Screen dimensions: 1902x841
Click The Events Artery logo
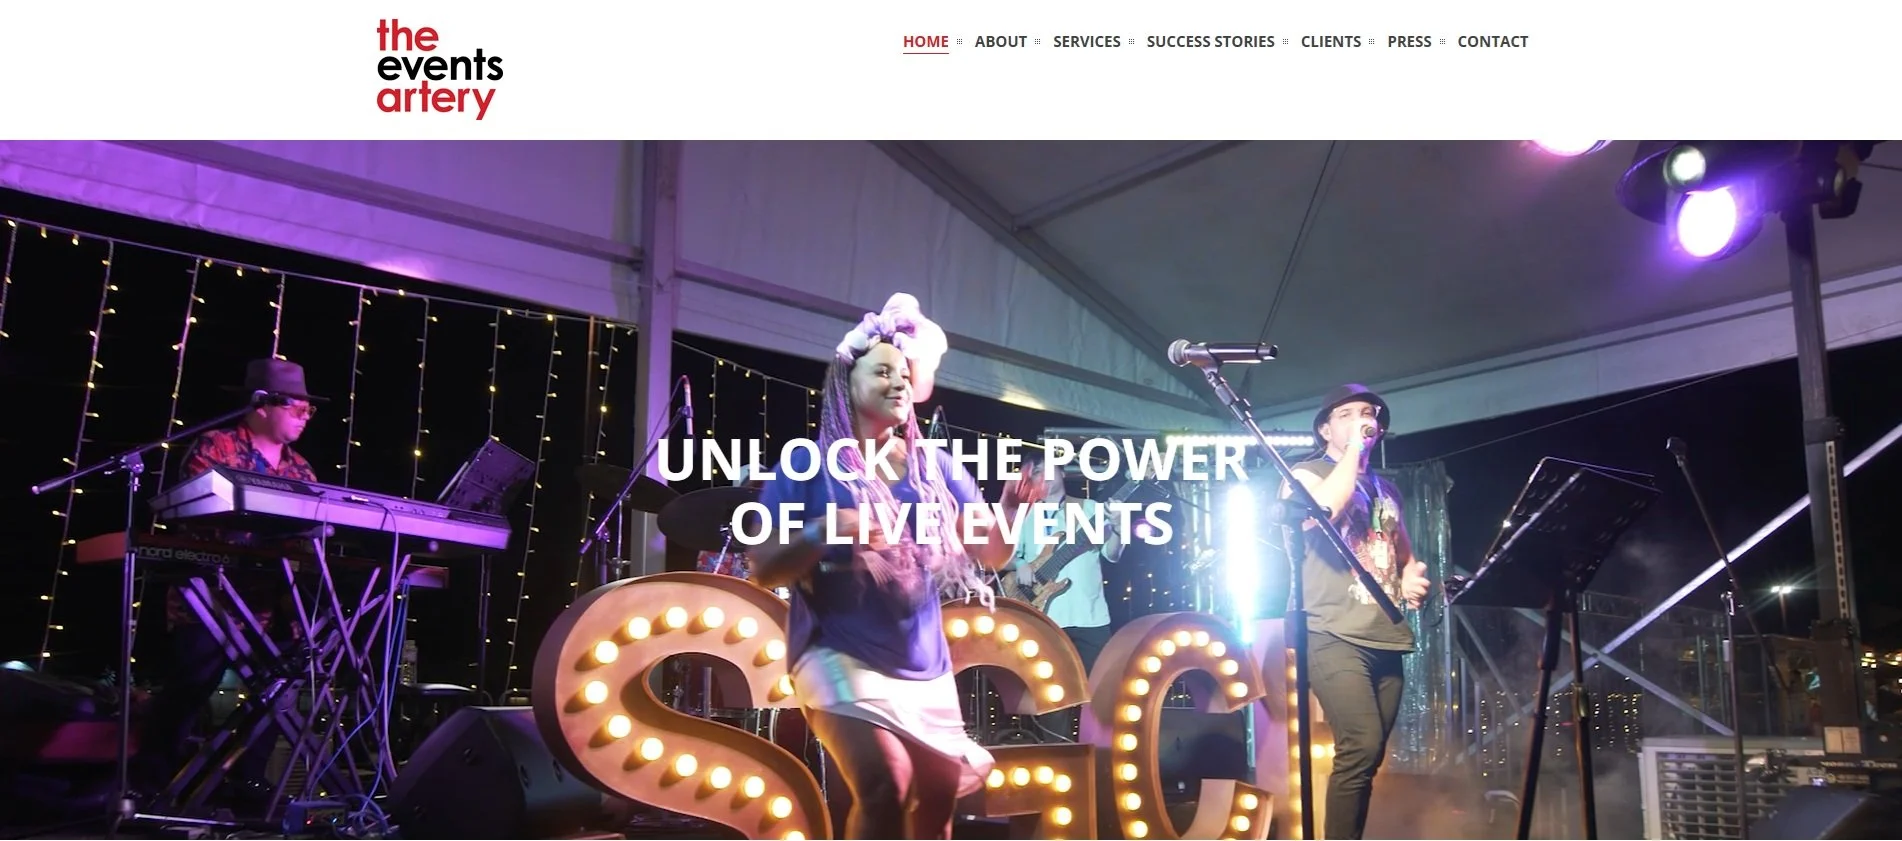click(439, 69)
